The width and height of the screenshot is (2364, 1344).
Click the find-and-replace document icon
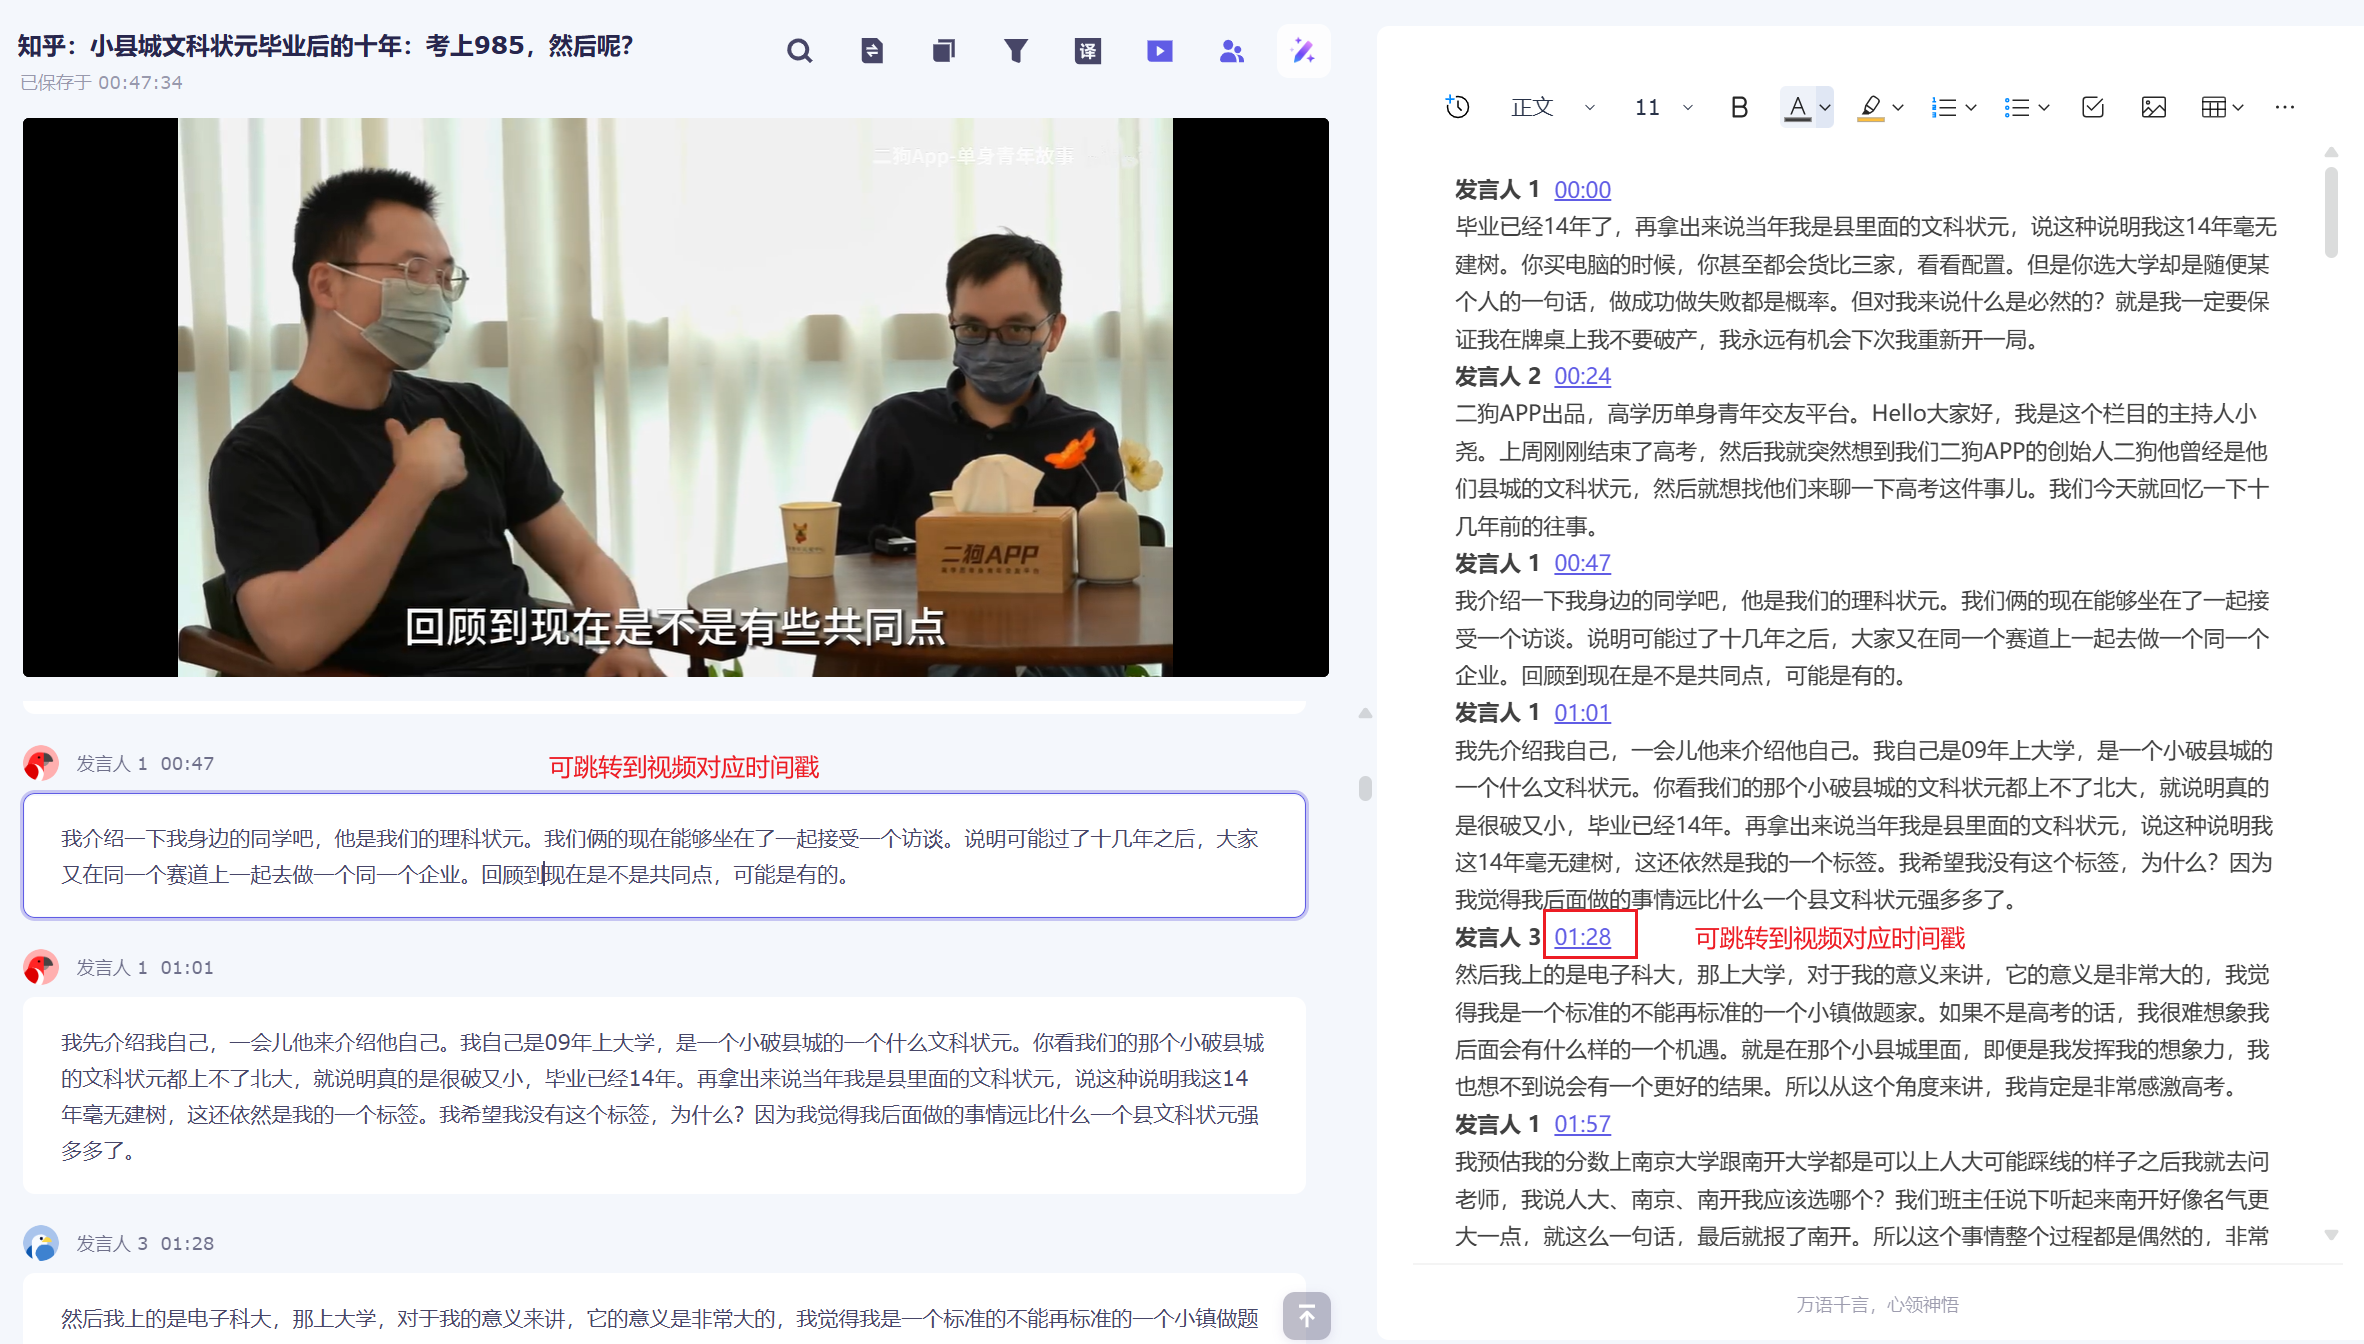(x=871, y=51)
